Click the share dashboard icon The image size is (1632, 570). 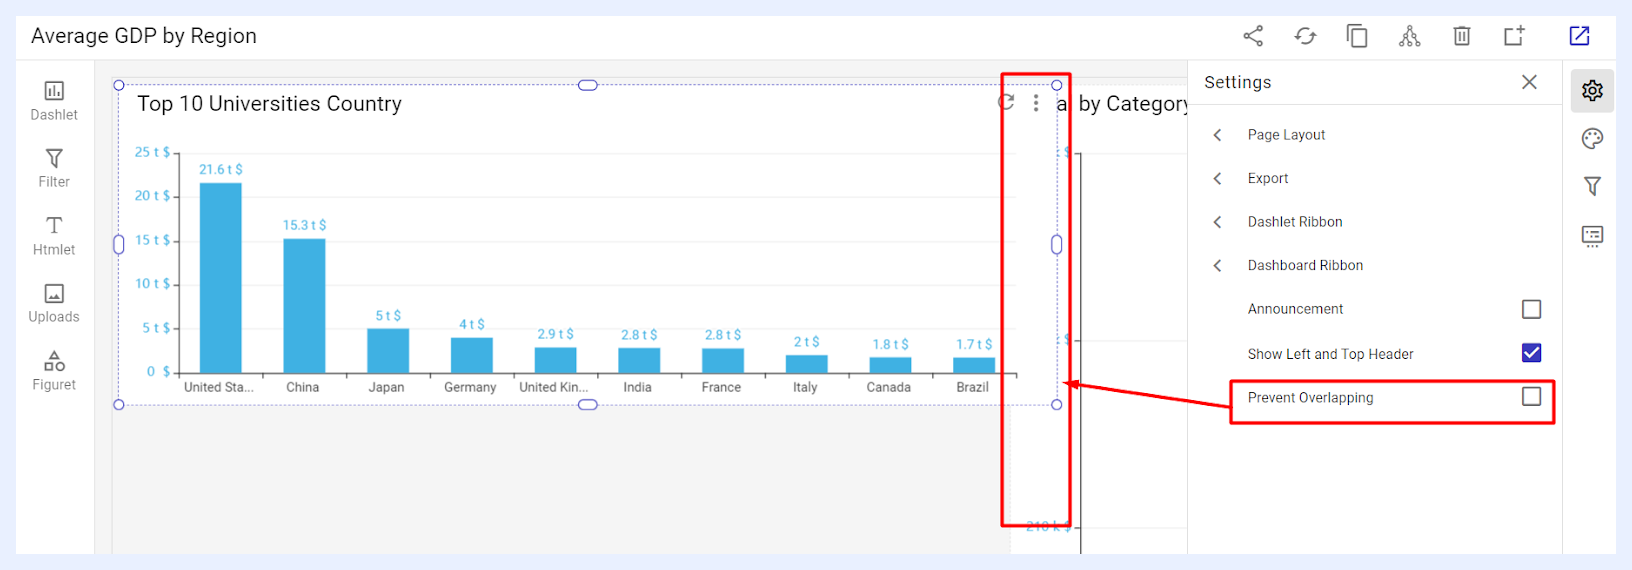point(1253,36)
